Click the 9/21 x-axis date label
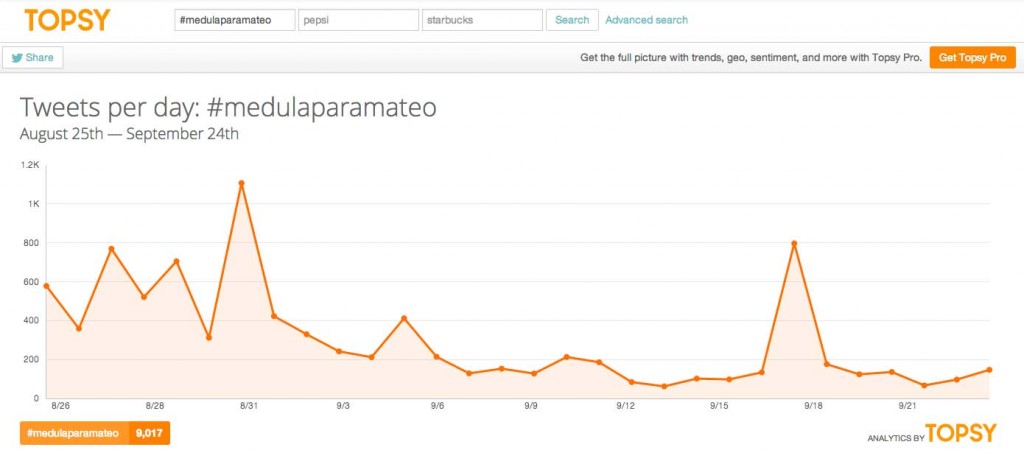The height and width of the screenshot is (464, 1024). 907,406
